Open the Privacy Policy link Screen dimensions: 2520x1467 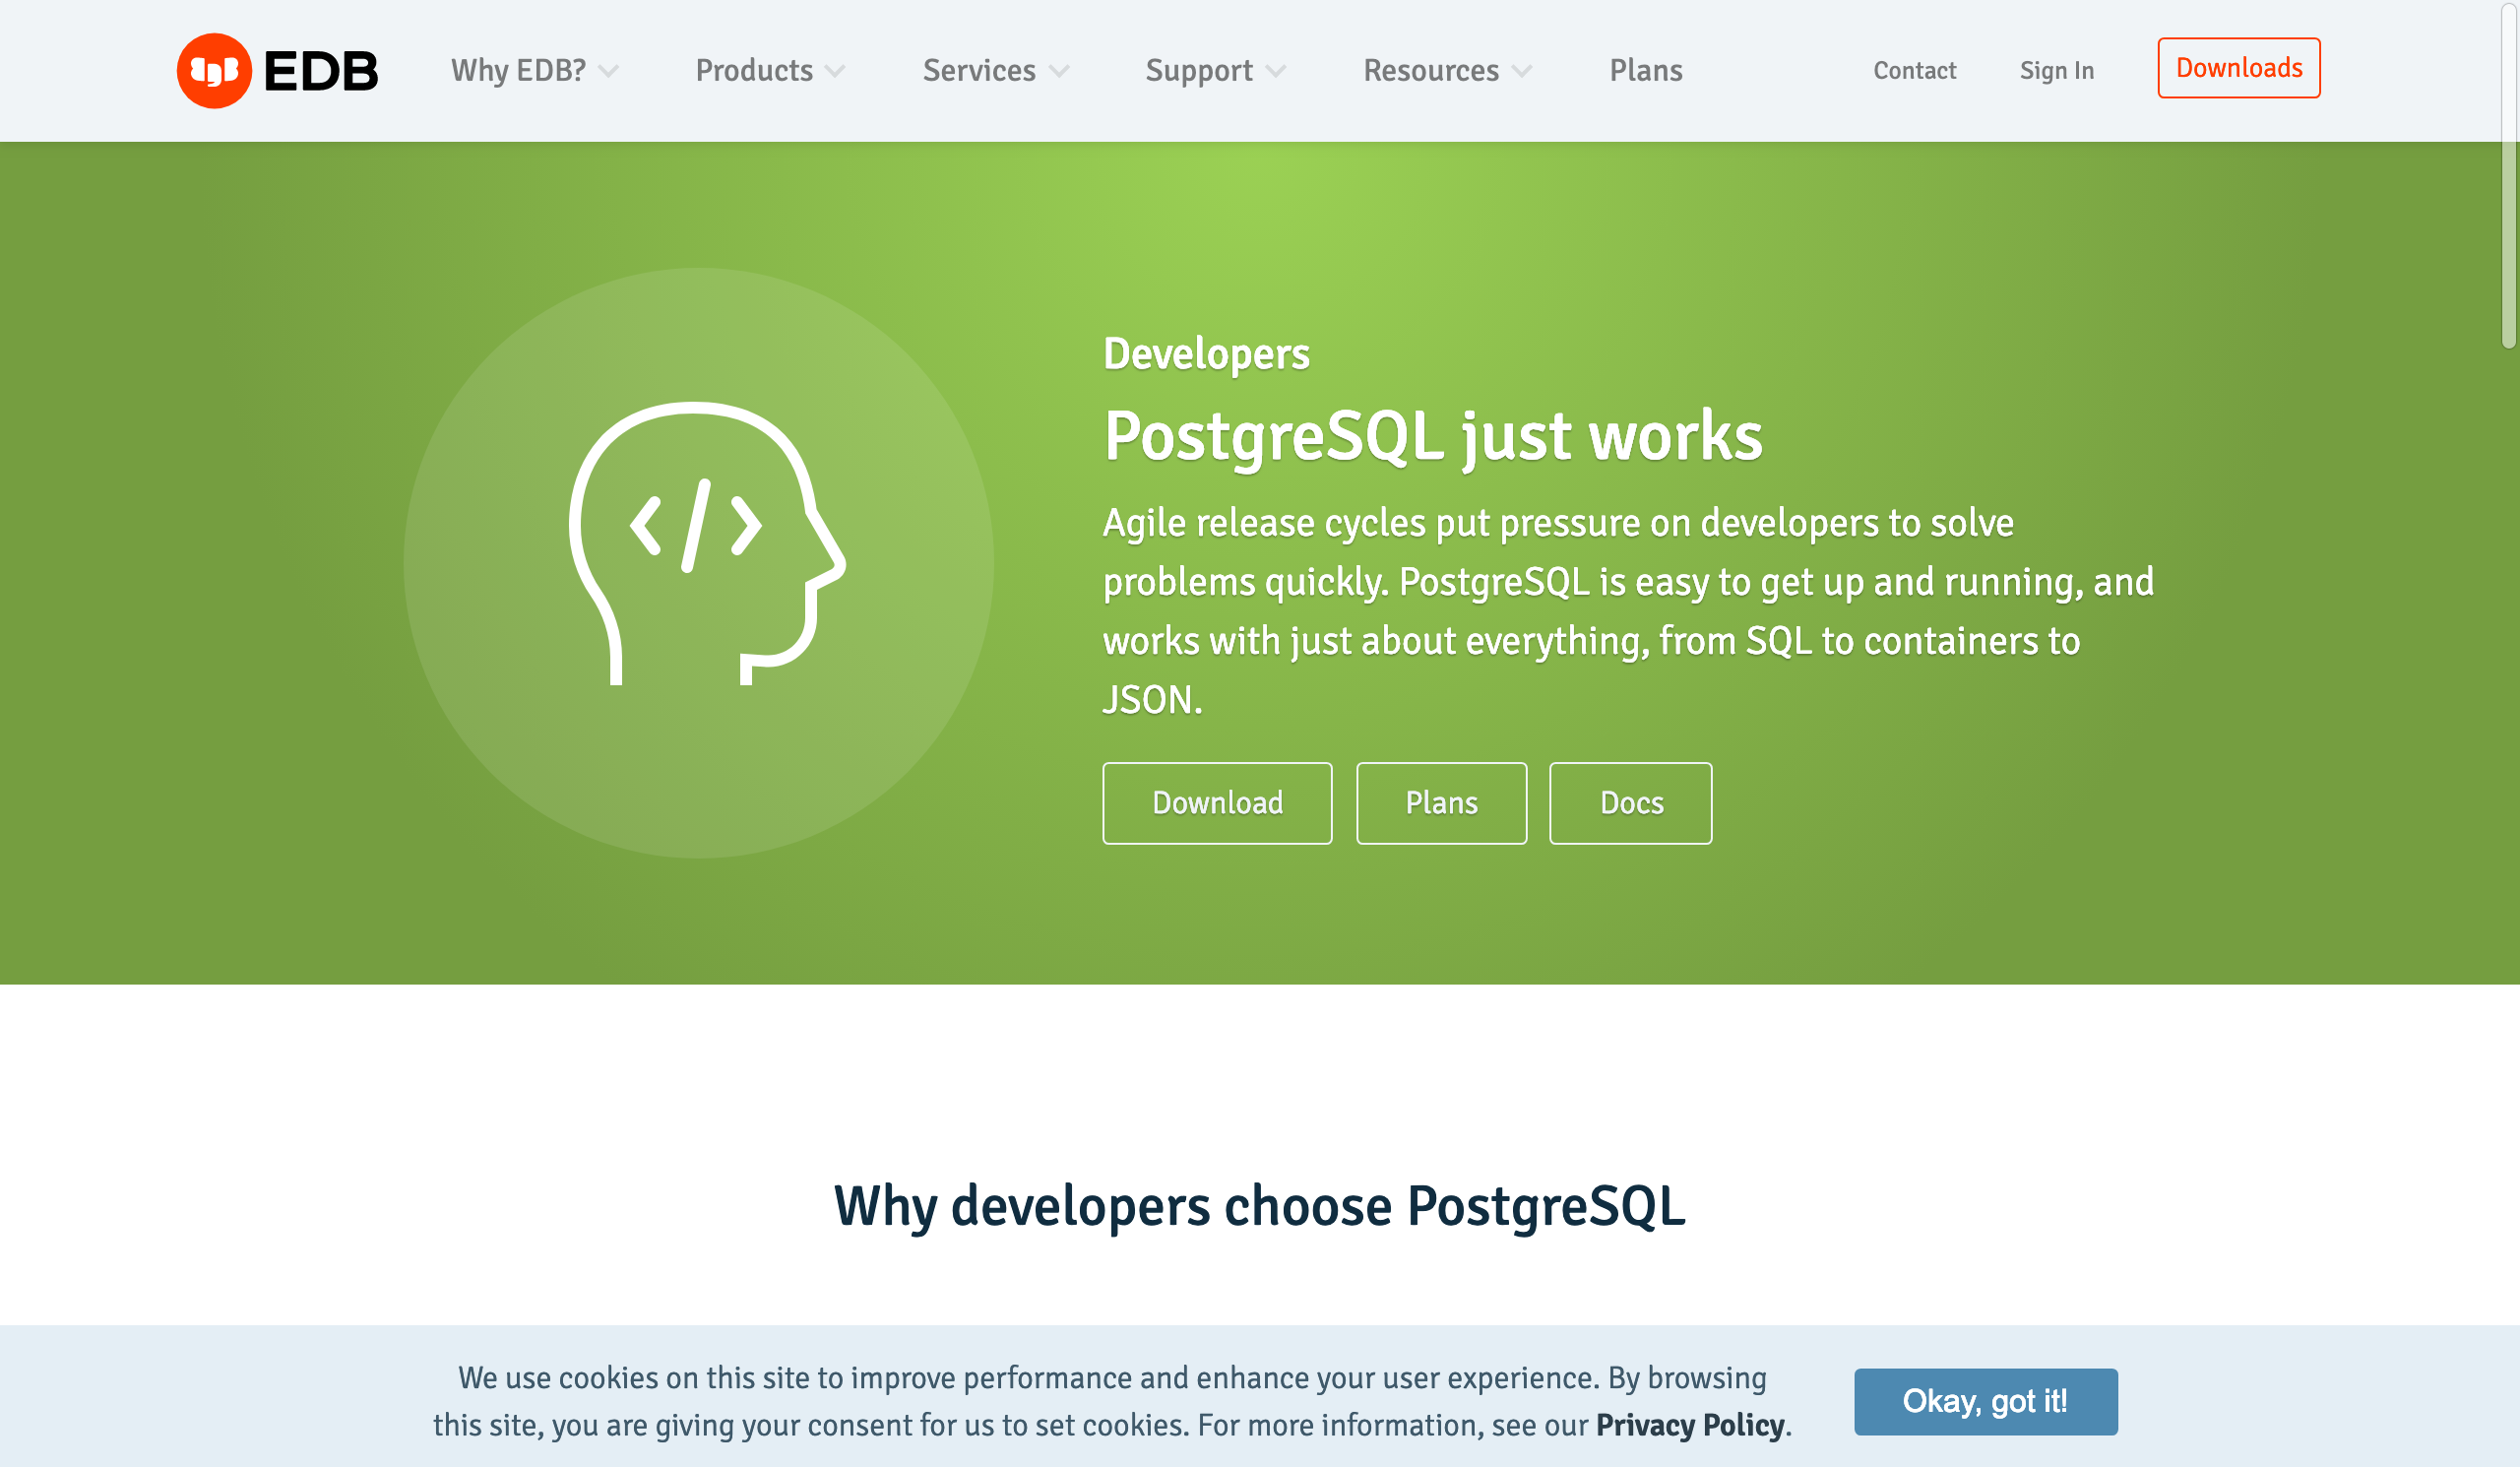[1689, 1424]
